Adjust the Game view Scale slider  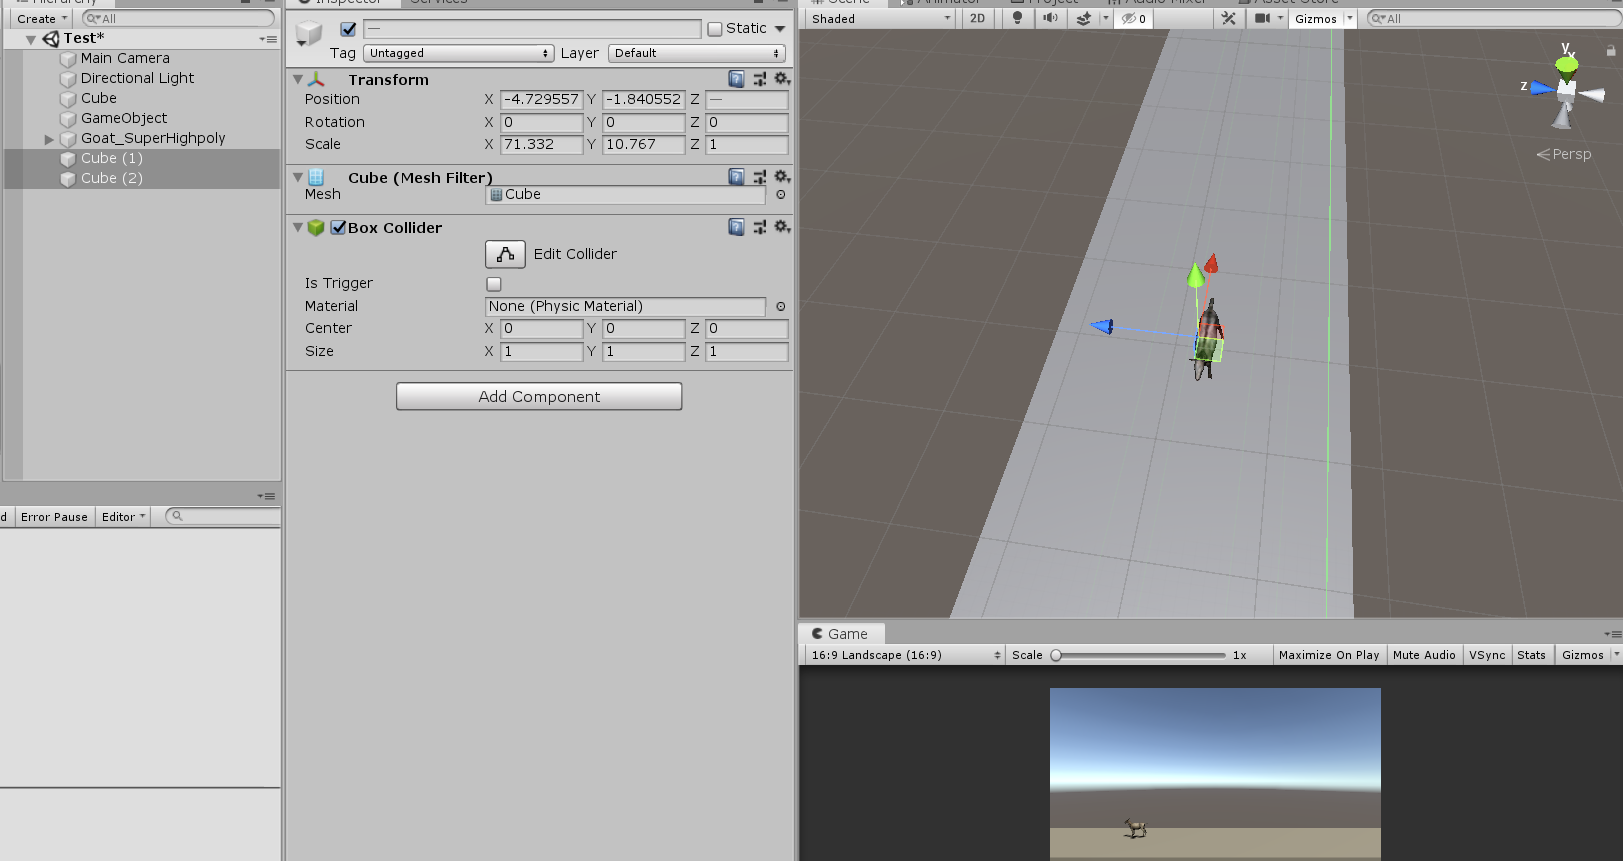[x=1138, y=655]
